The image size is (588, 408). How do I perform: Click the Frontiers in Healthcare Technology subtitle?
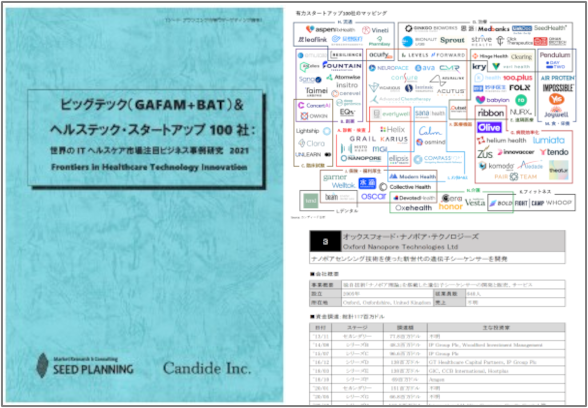pos(149,167)
